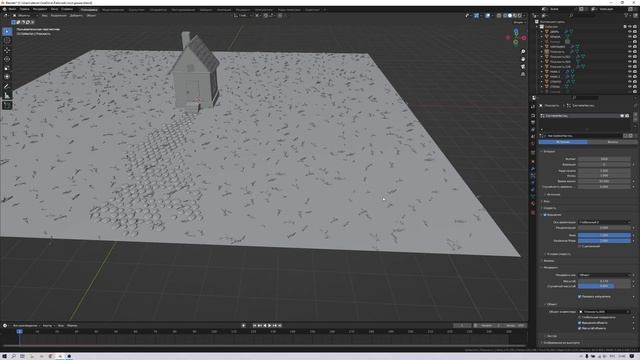
Task: Select the Measure tool
Action: [x=7, y=96]
